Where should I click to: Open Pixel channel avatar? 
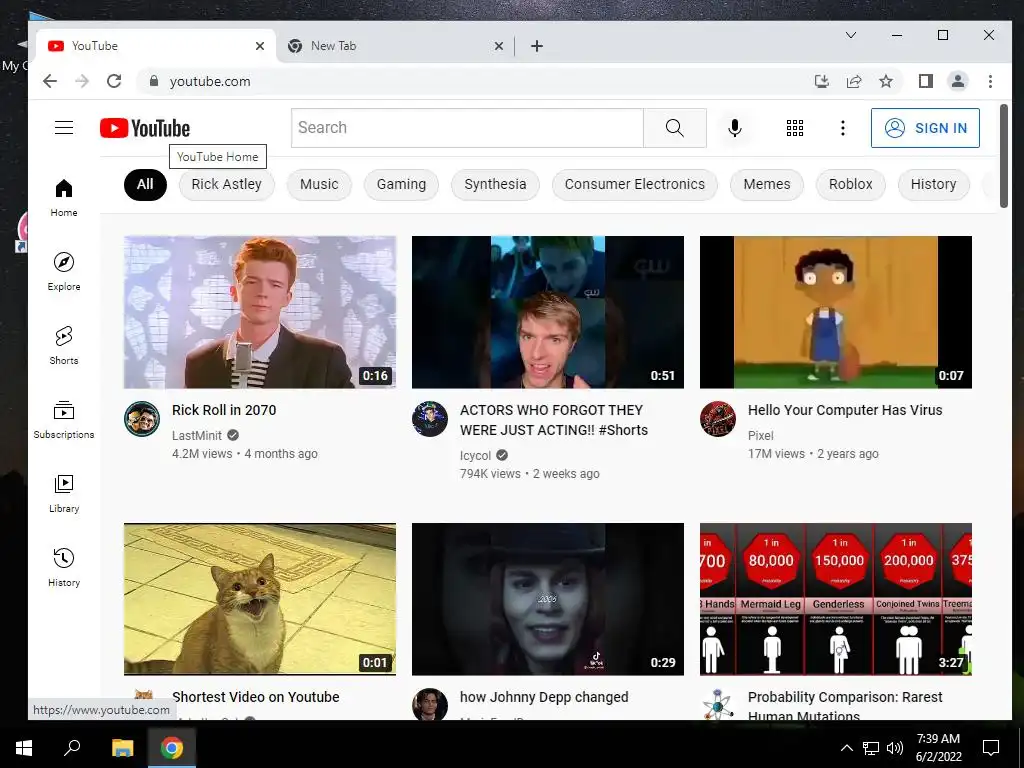[x=718, y=419]
